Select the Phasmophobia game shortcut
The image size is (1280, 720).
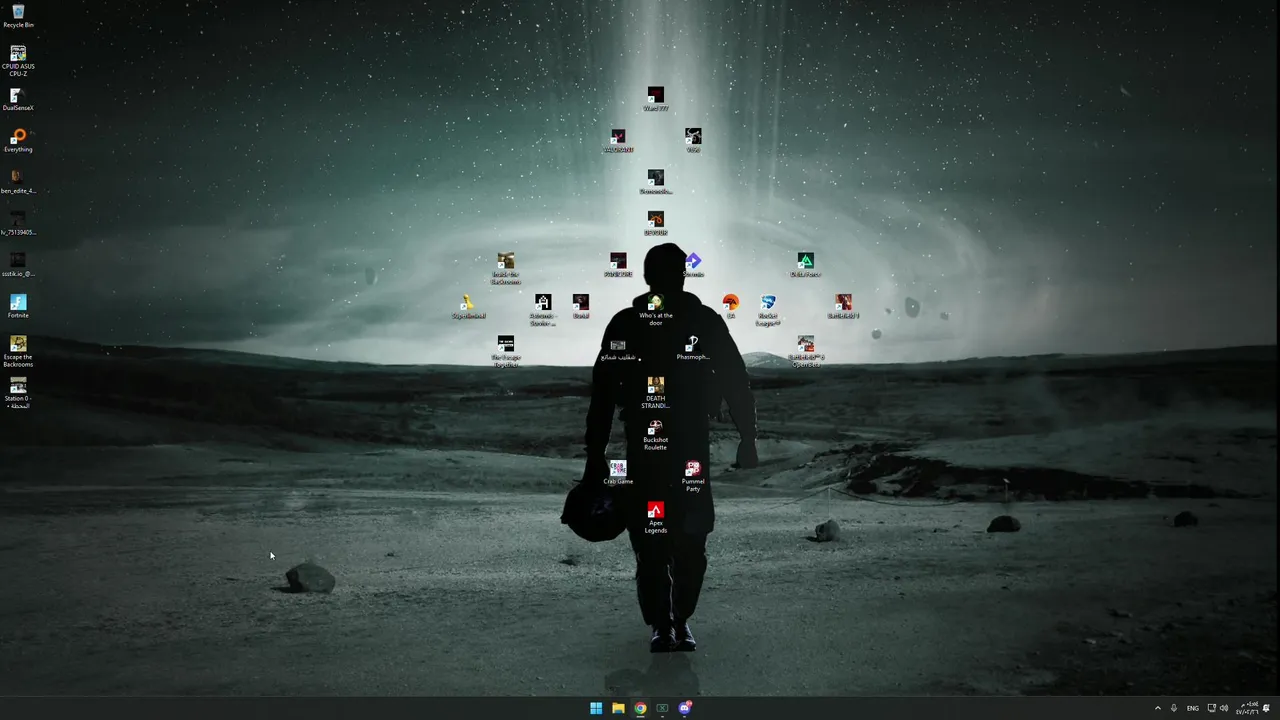(x=692, y=348)
